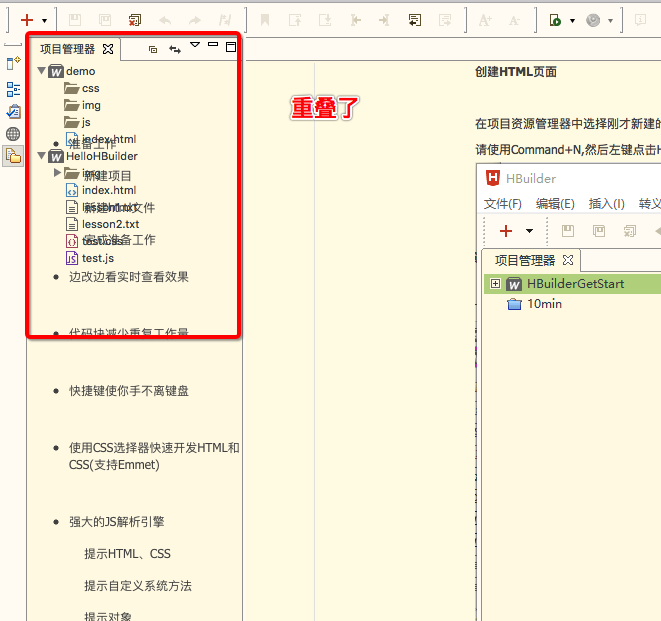Expand the img folder under HelloHBuilder
The height and width of the screenshot is (621, 661).
pyautogui.click(x=57, y=172)
